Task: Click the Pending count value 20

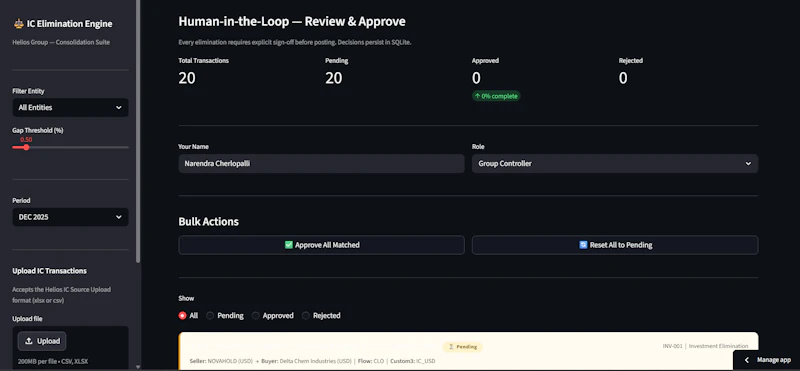Action: click(x=334, y=78)
